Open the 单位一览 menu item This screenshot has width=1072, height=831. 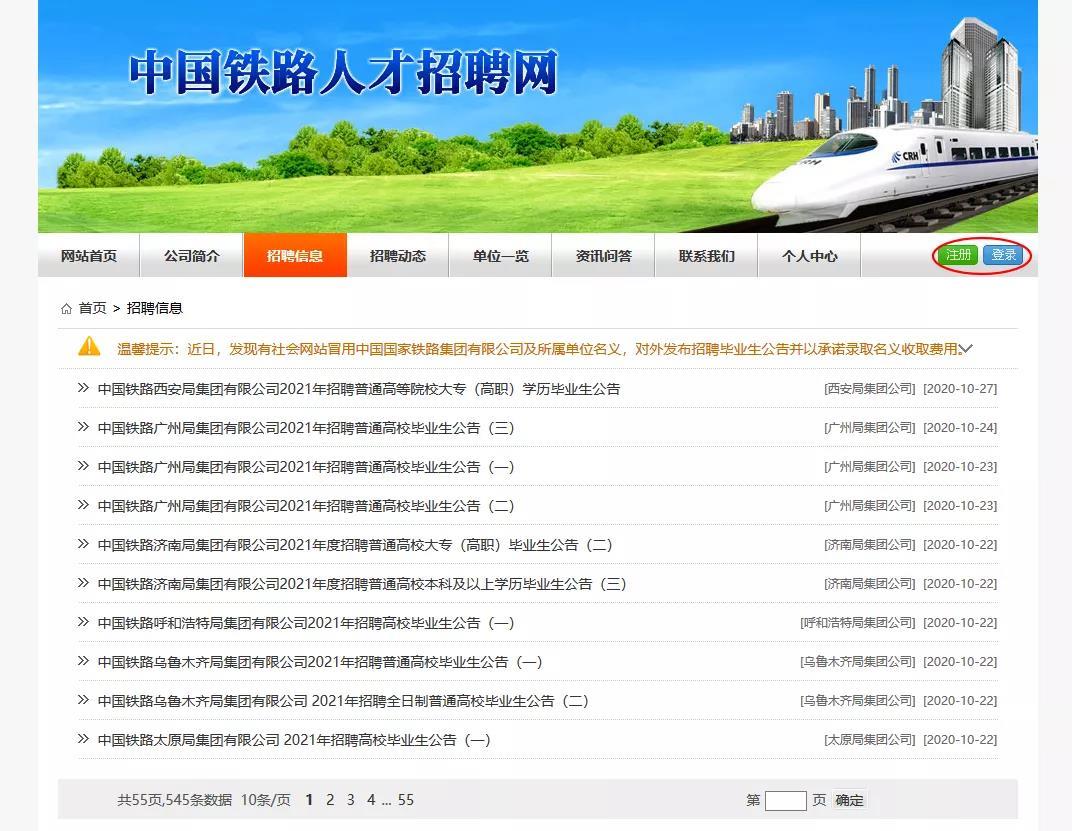pos(500,256)
